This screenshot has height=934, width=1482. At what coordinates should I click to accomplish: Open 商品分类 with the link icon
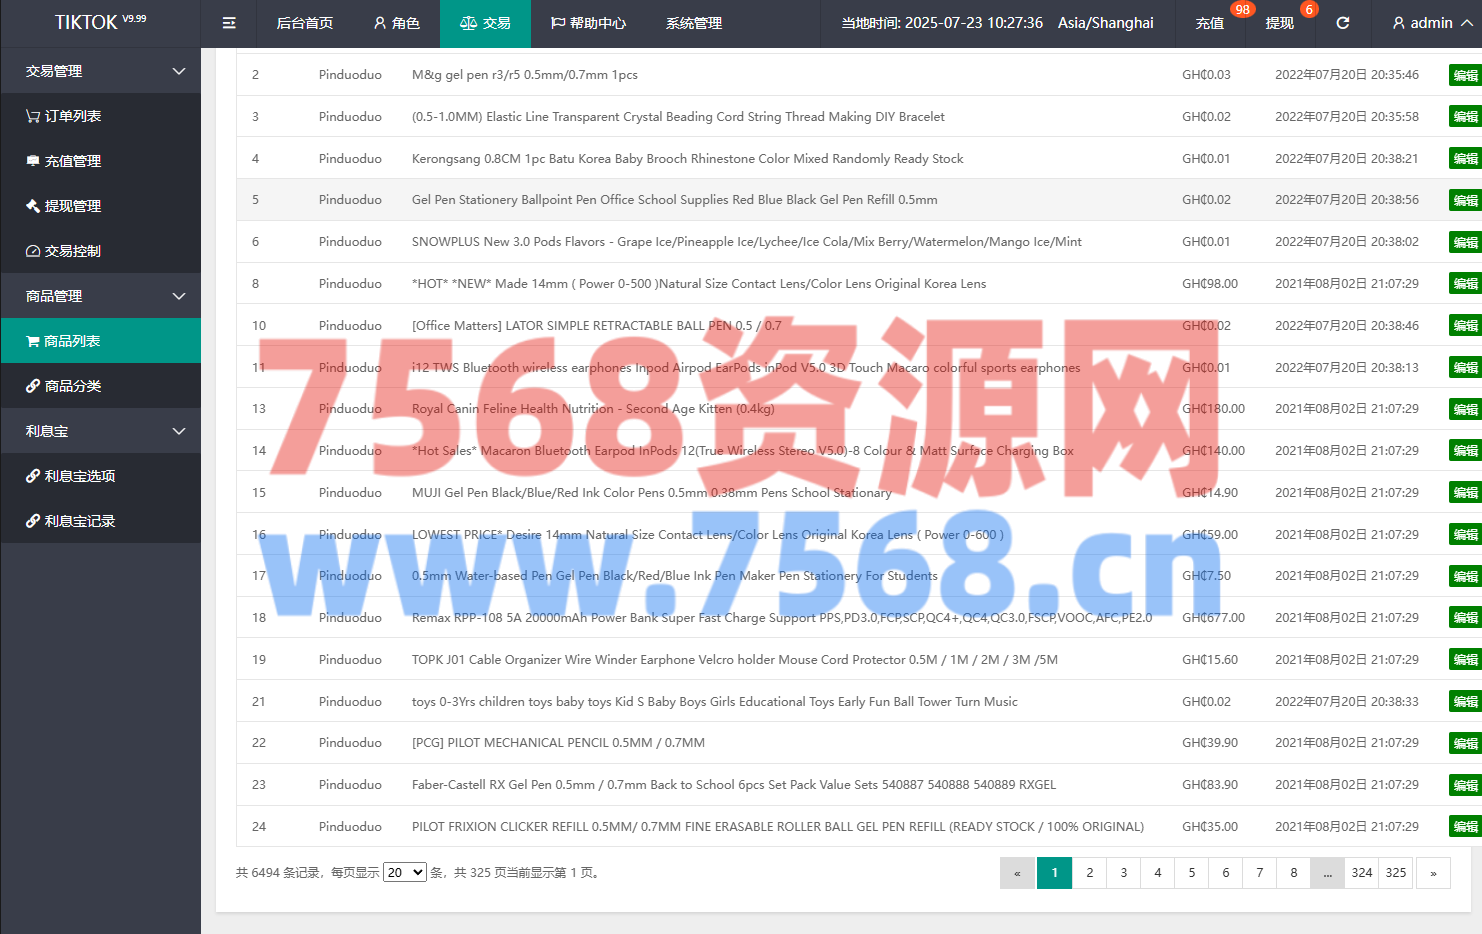[63, 386]
